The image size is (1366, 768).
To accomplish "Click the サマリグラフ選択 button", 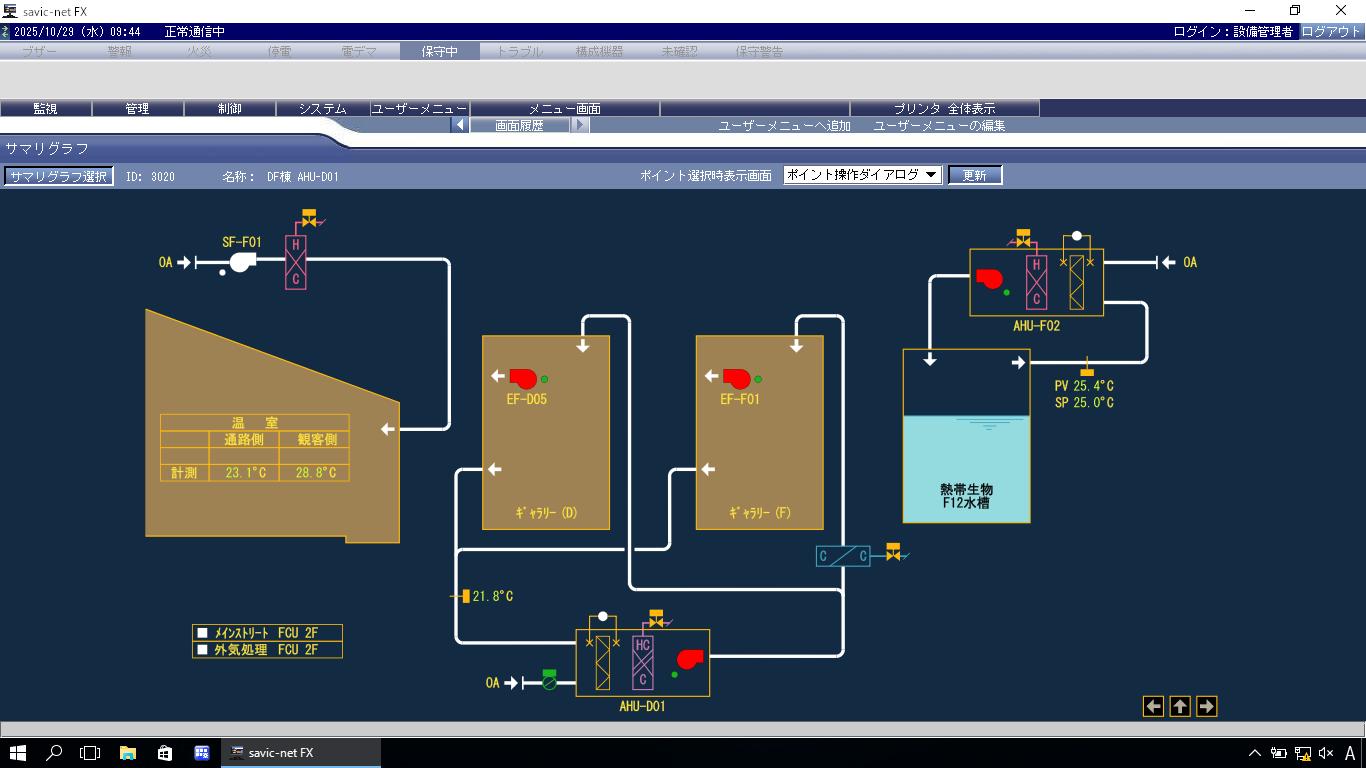I will pos(58,176).
